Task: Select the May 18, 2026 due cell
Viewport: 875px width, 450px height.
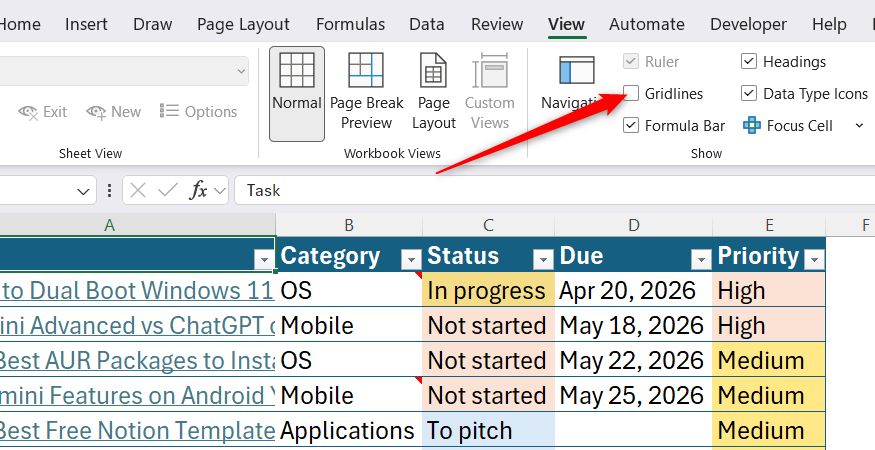Action: (633, 325)
